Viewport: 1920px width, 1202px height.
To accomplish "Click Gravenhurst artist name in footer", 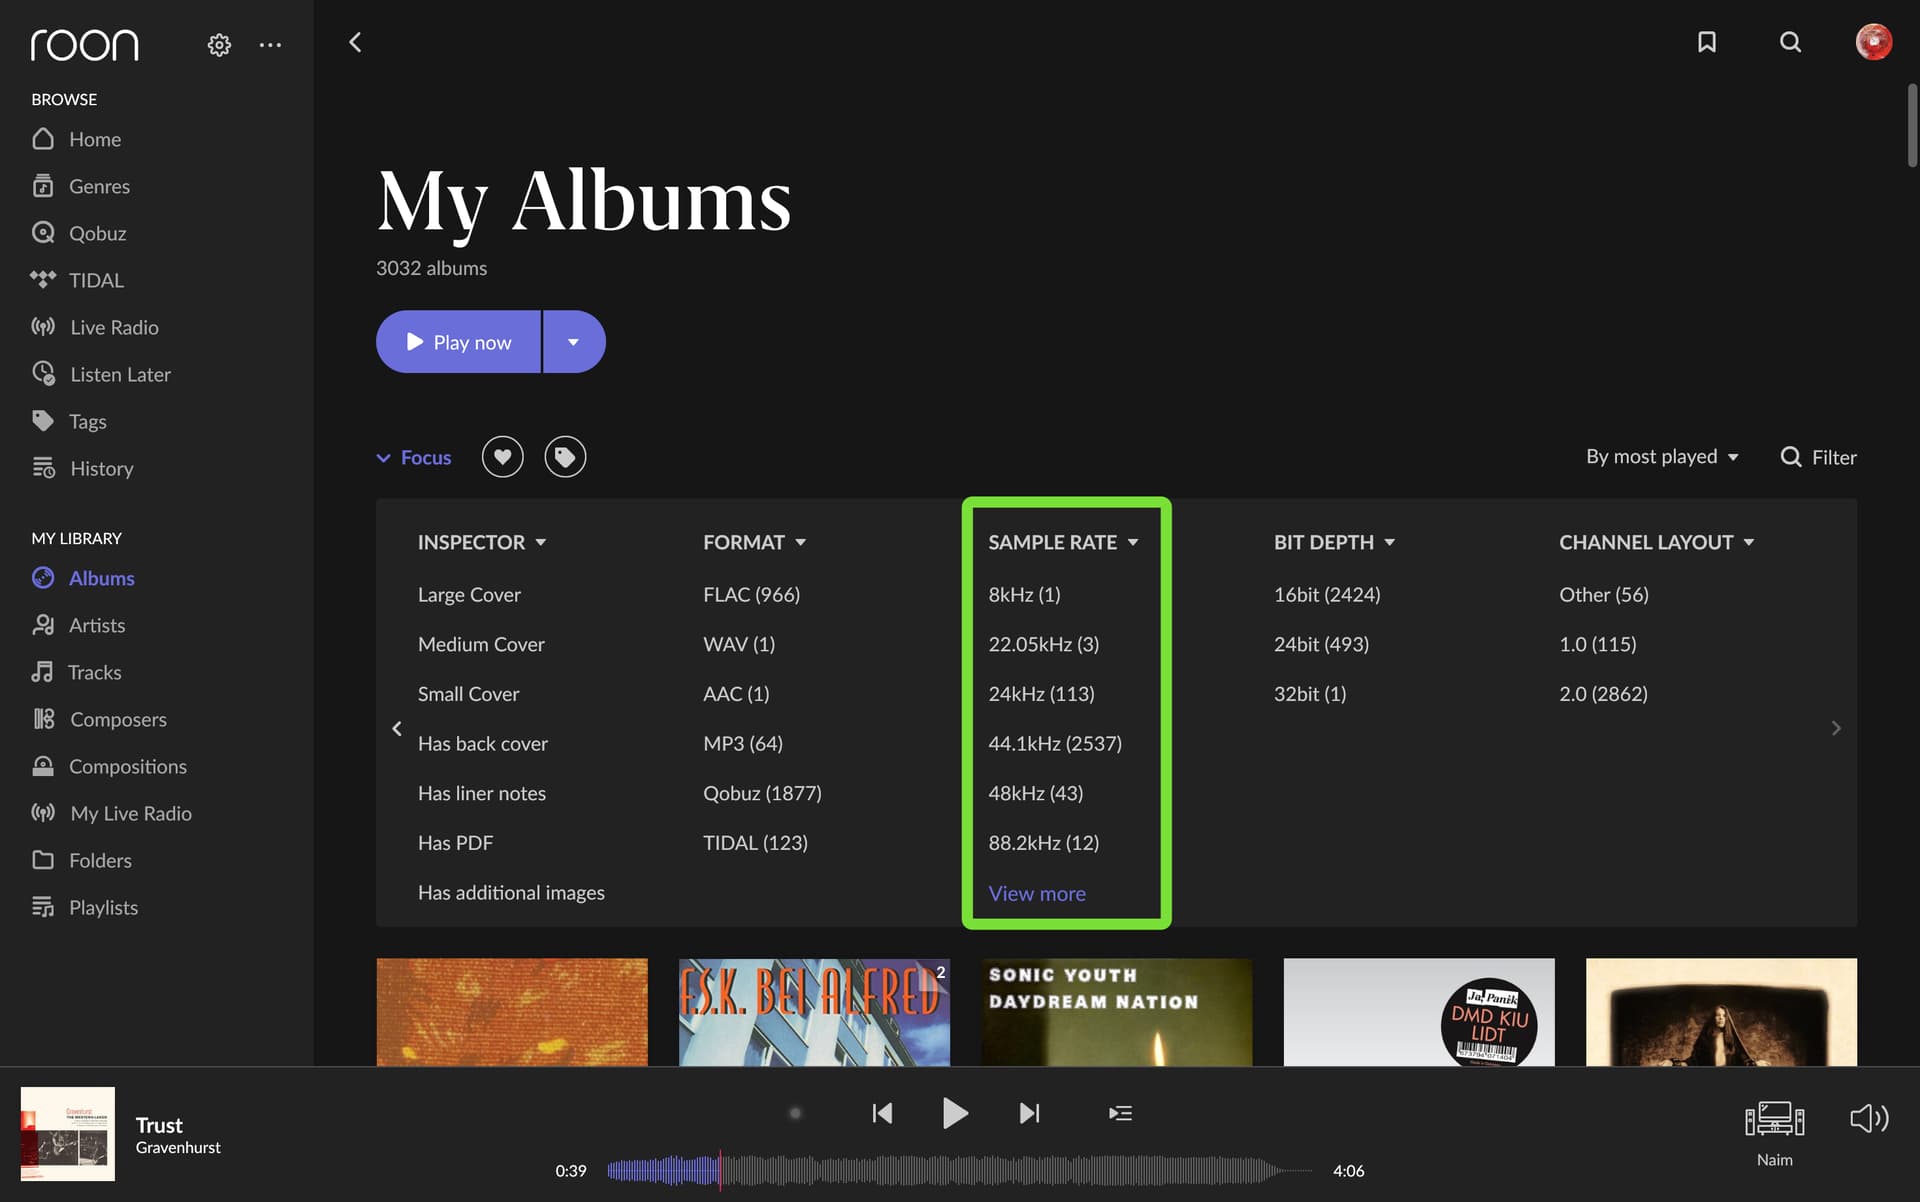I will (178, 1148).
